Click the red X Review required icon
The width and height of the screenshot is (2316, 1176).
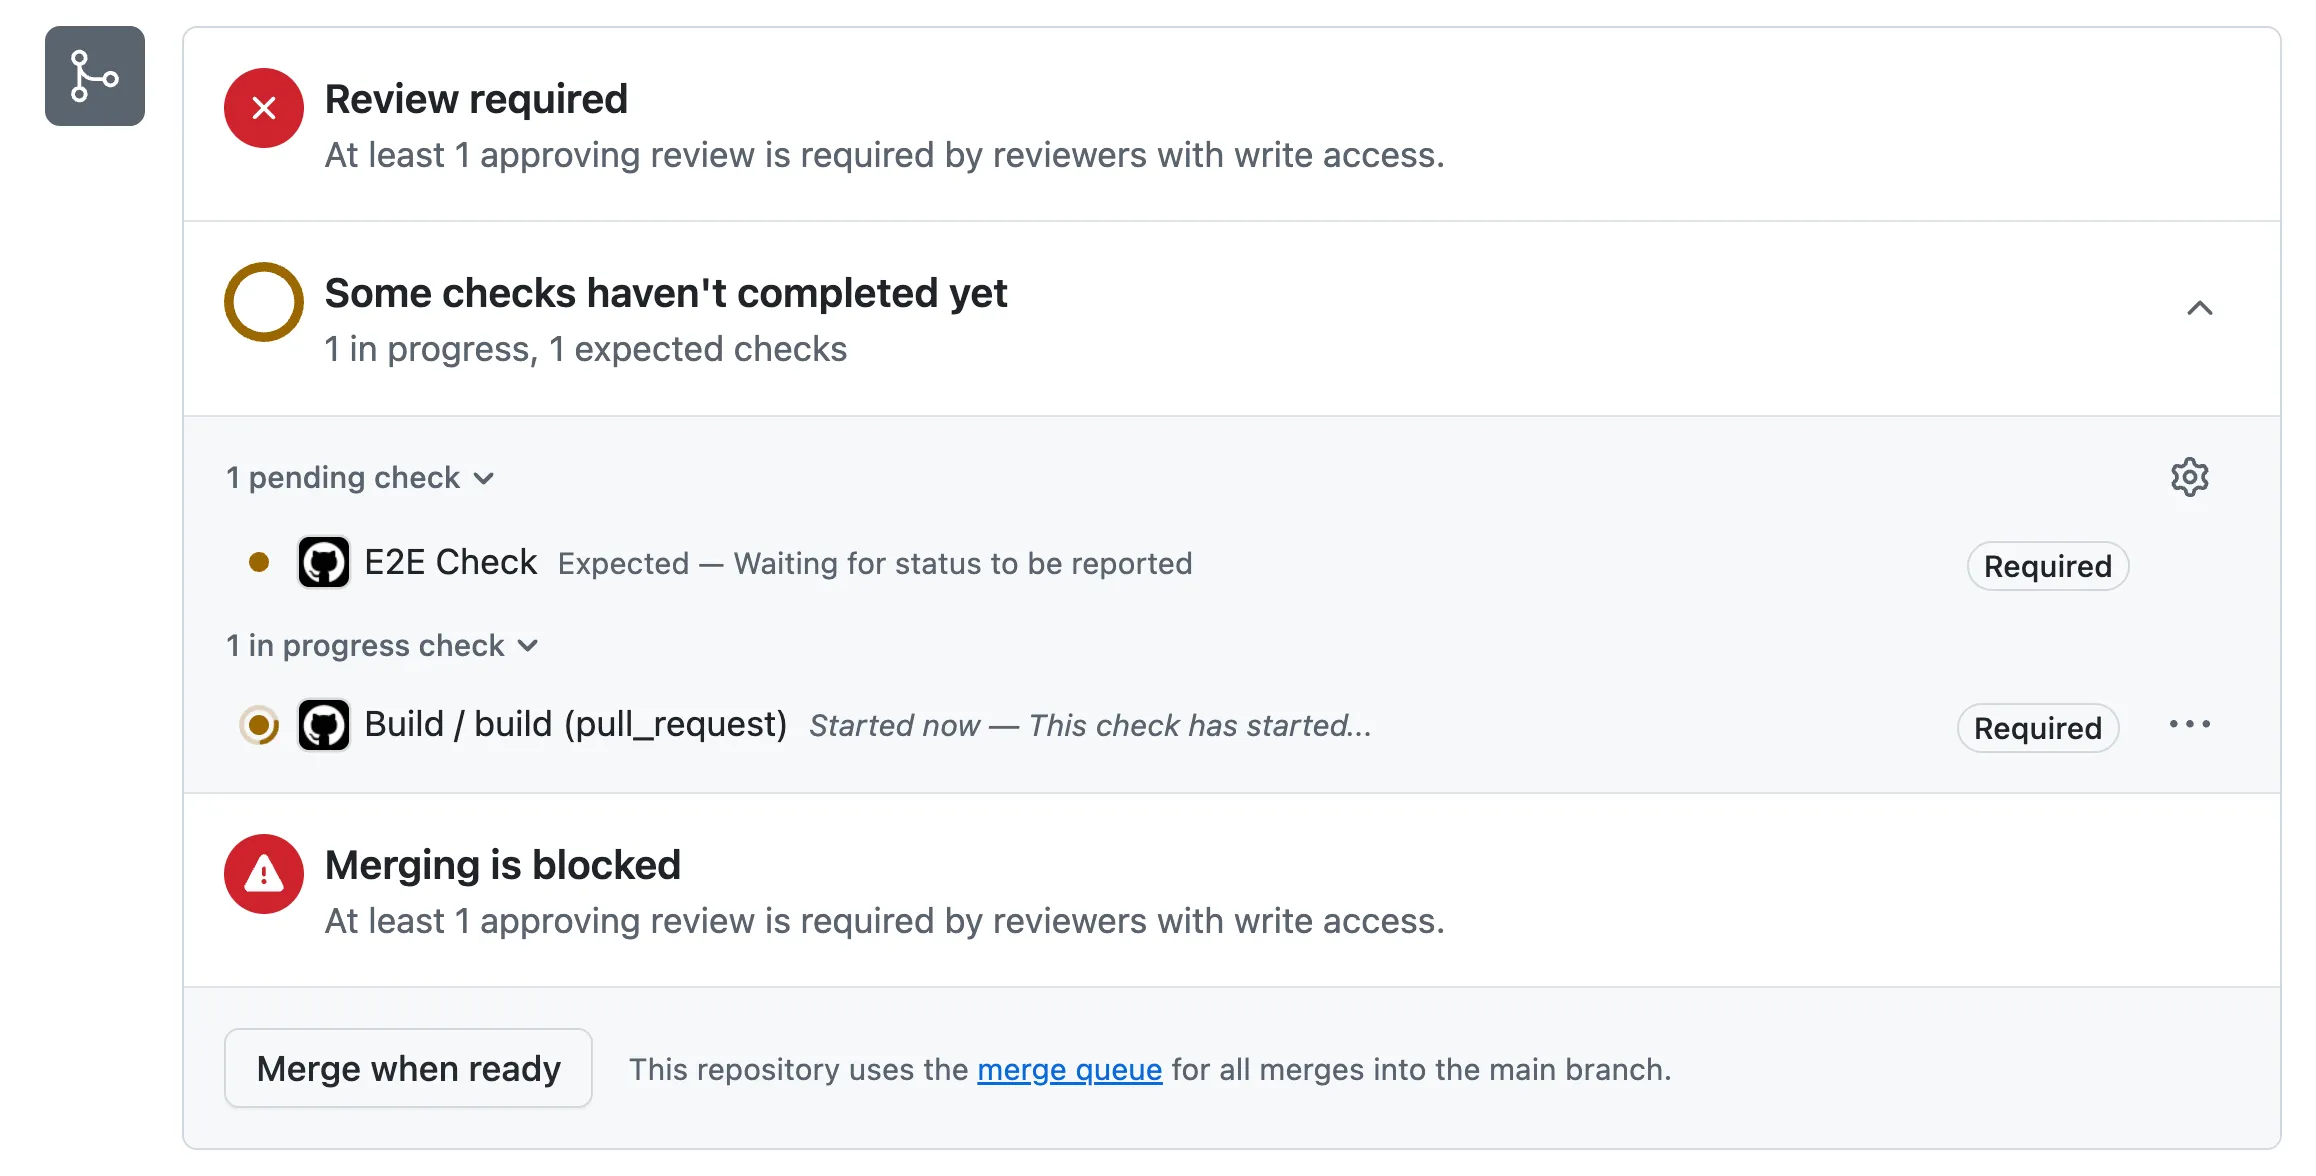pyautogui.click(x=264, y=108)
